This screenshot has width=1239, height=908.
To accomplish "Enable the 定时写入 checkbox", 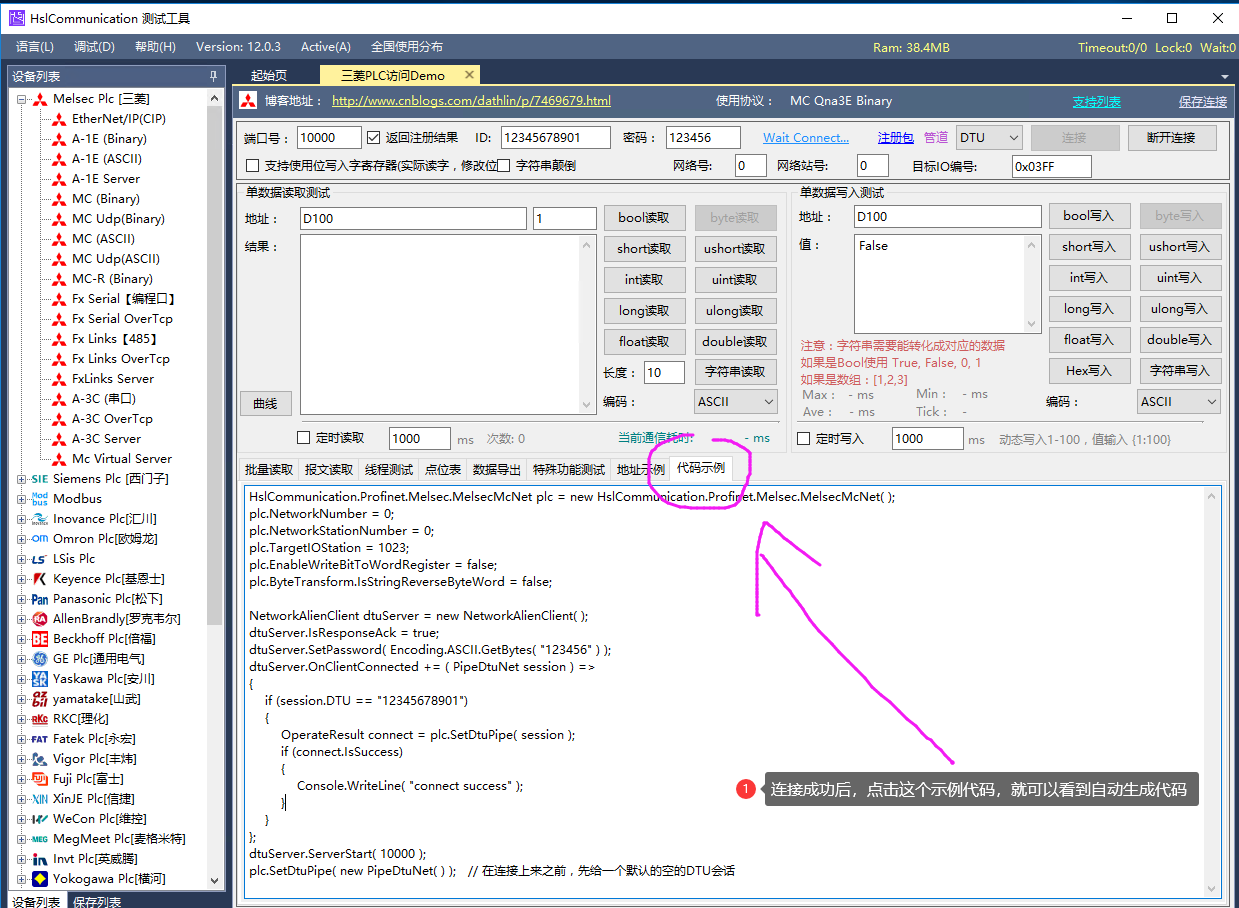I will 804,438.
